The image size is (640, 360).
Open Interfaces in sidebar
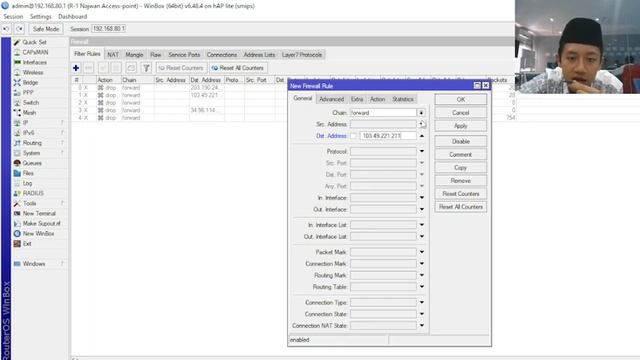pos(34,62)
